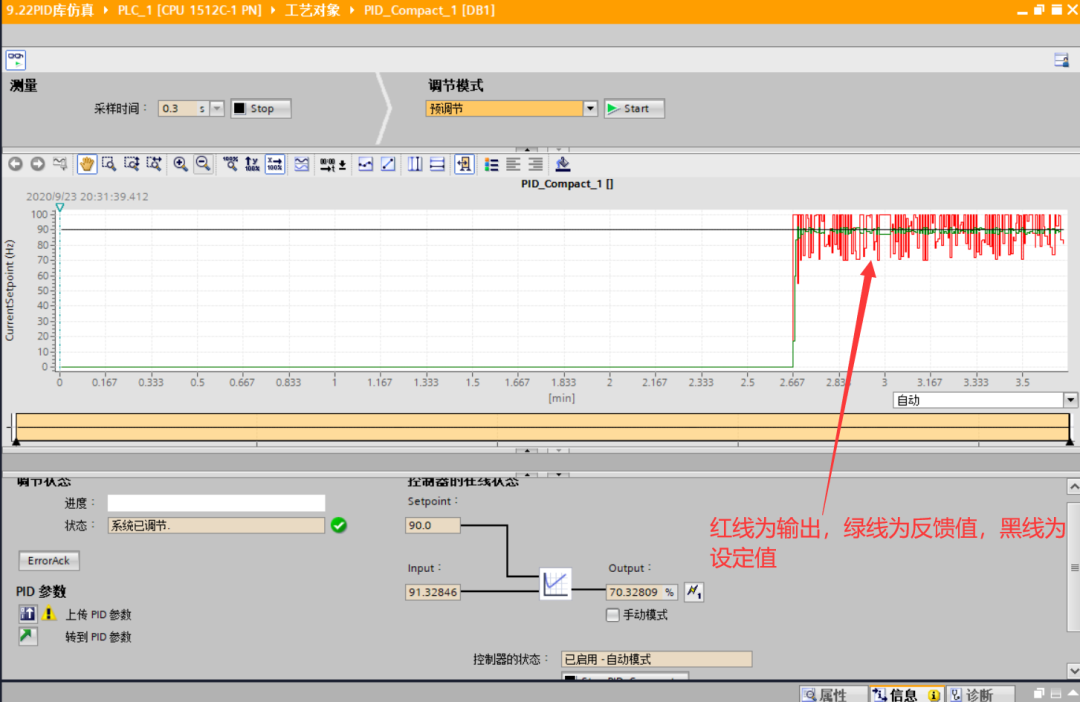Click the Input value 91.32846 field
Screen dimensions: 1080x702
tap(433, 592)
